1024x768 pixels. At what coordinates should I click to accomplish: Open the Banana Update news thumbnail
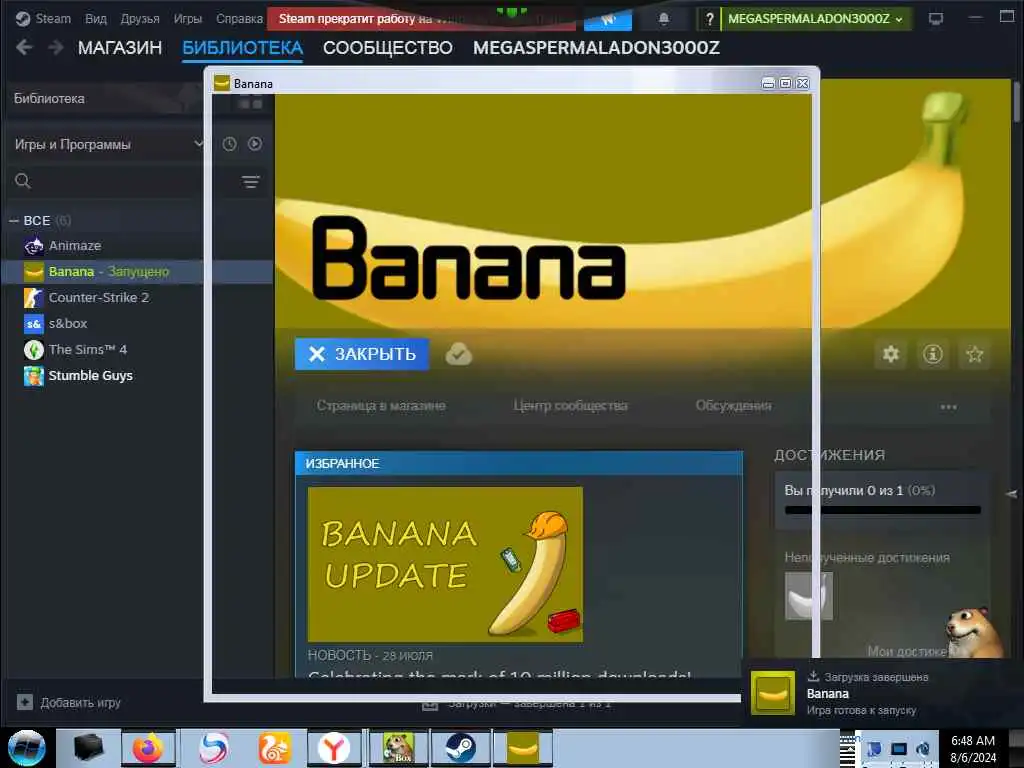click(445, 564)
